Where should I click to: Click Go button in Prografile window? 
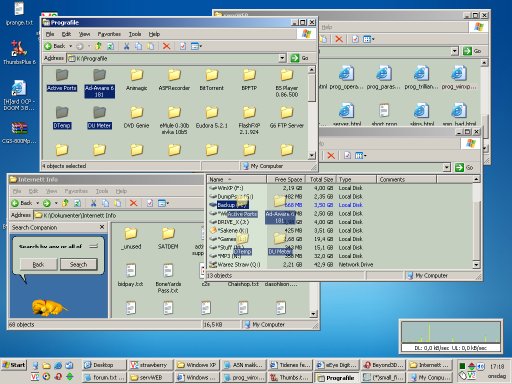pyautogui.click(x=300, y=58)
